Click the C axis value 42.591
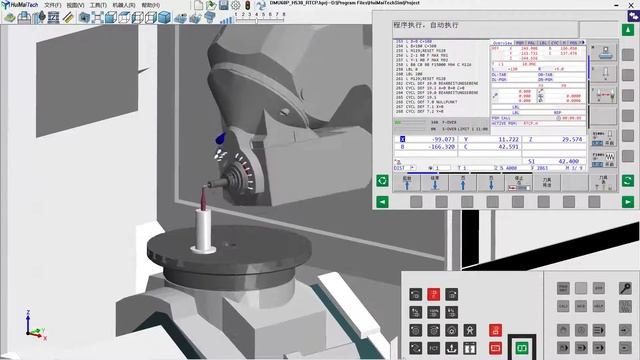 point(509,147)
